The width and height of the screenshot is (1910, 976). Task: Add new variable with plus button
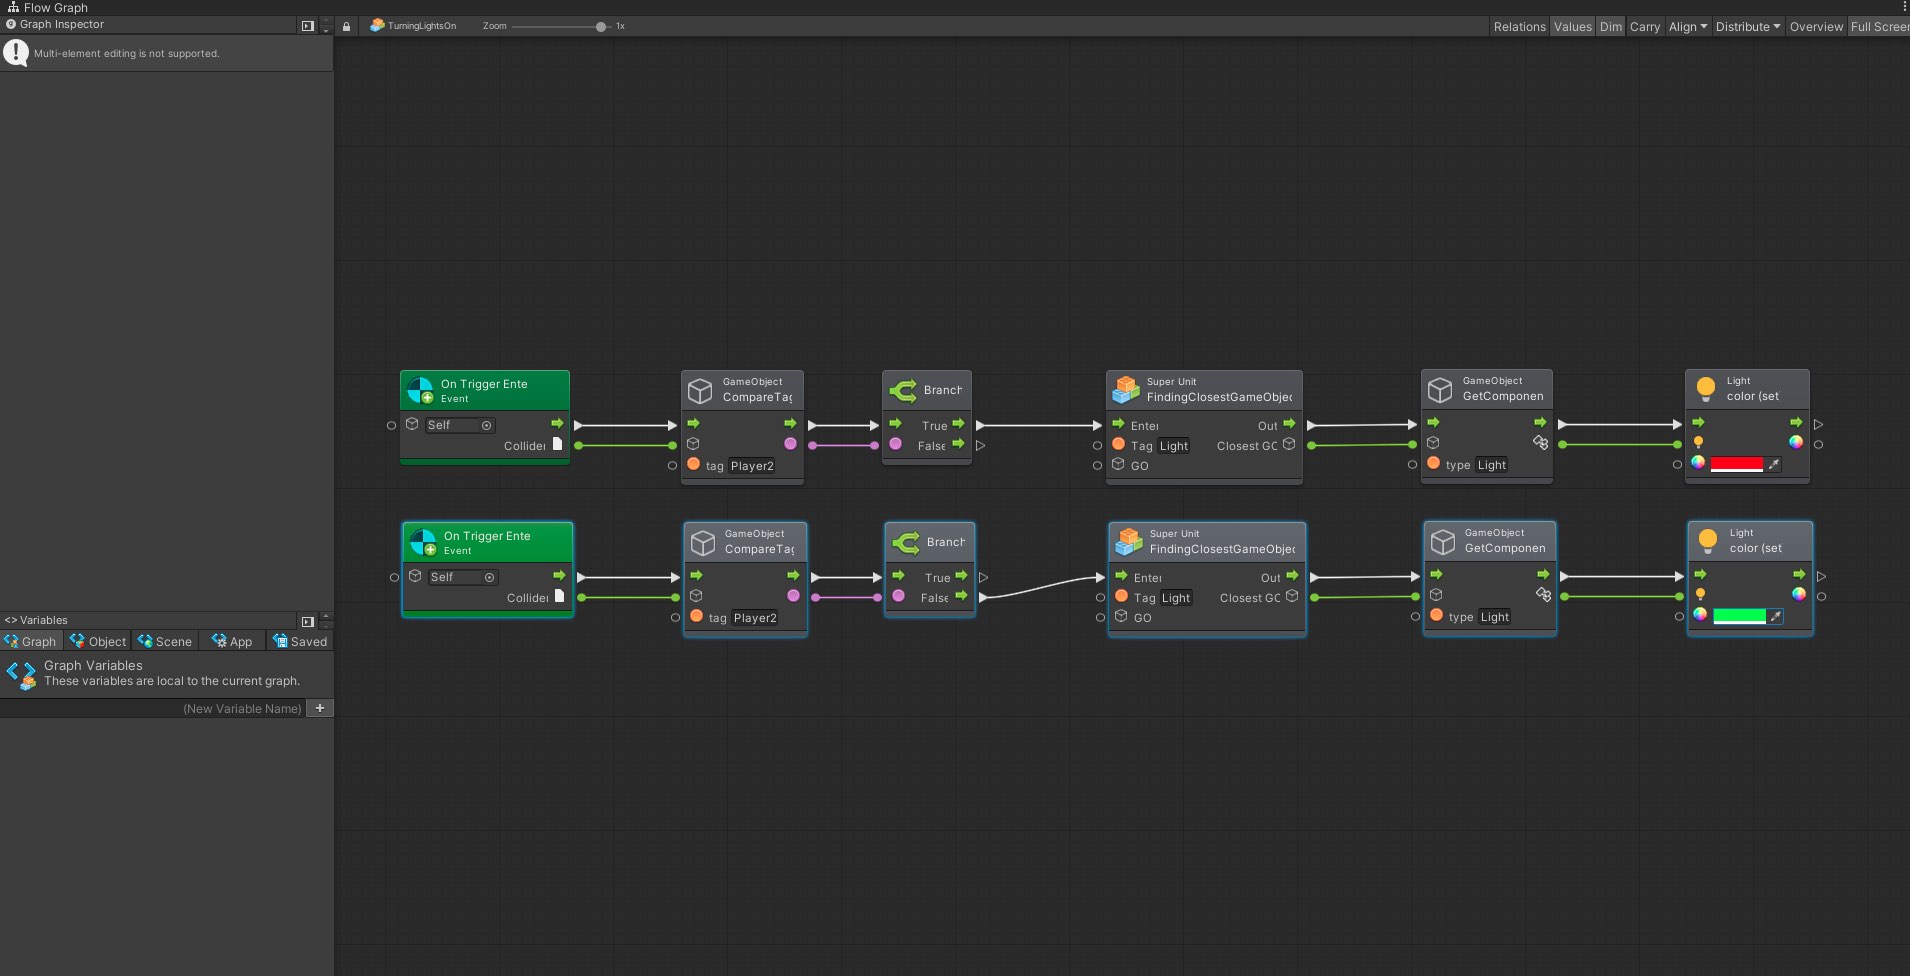click(320, 708)
